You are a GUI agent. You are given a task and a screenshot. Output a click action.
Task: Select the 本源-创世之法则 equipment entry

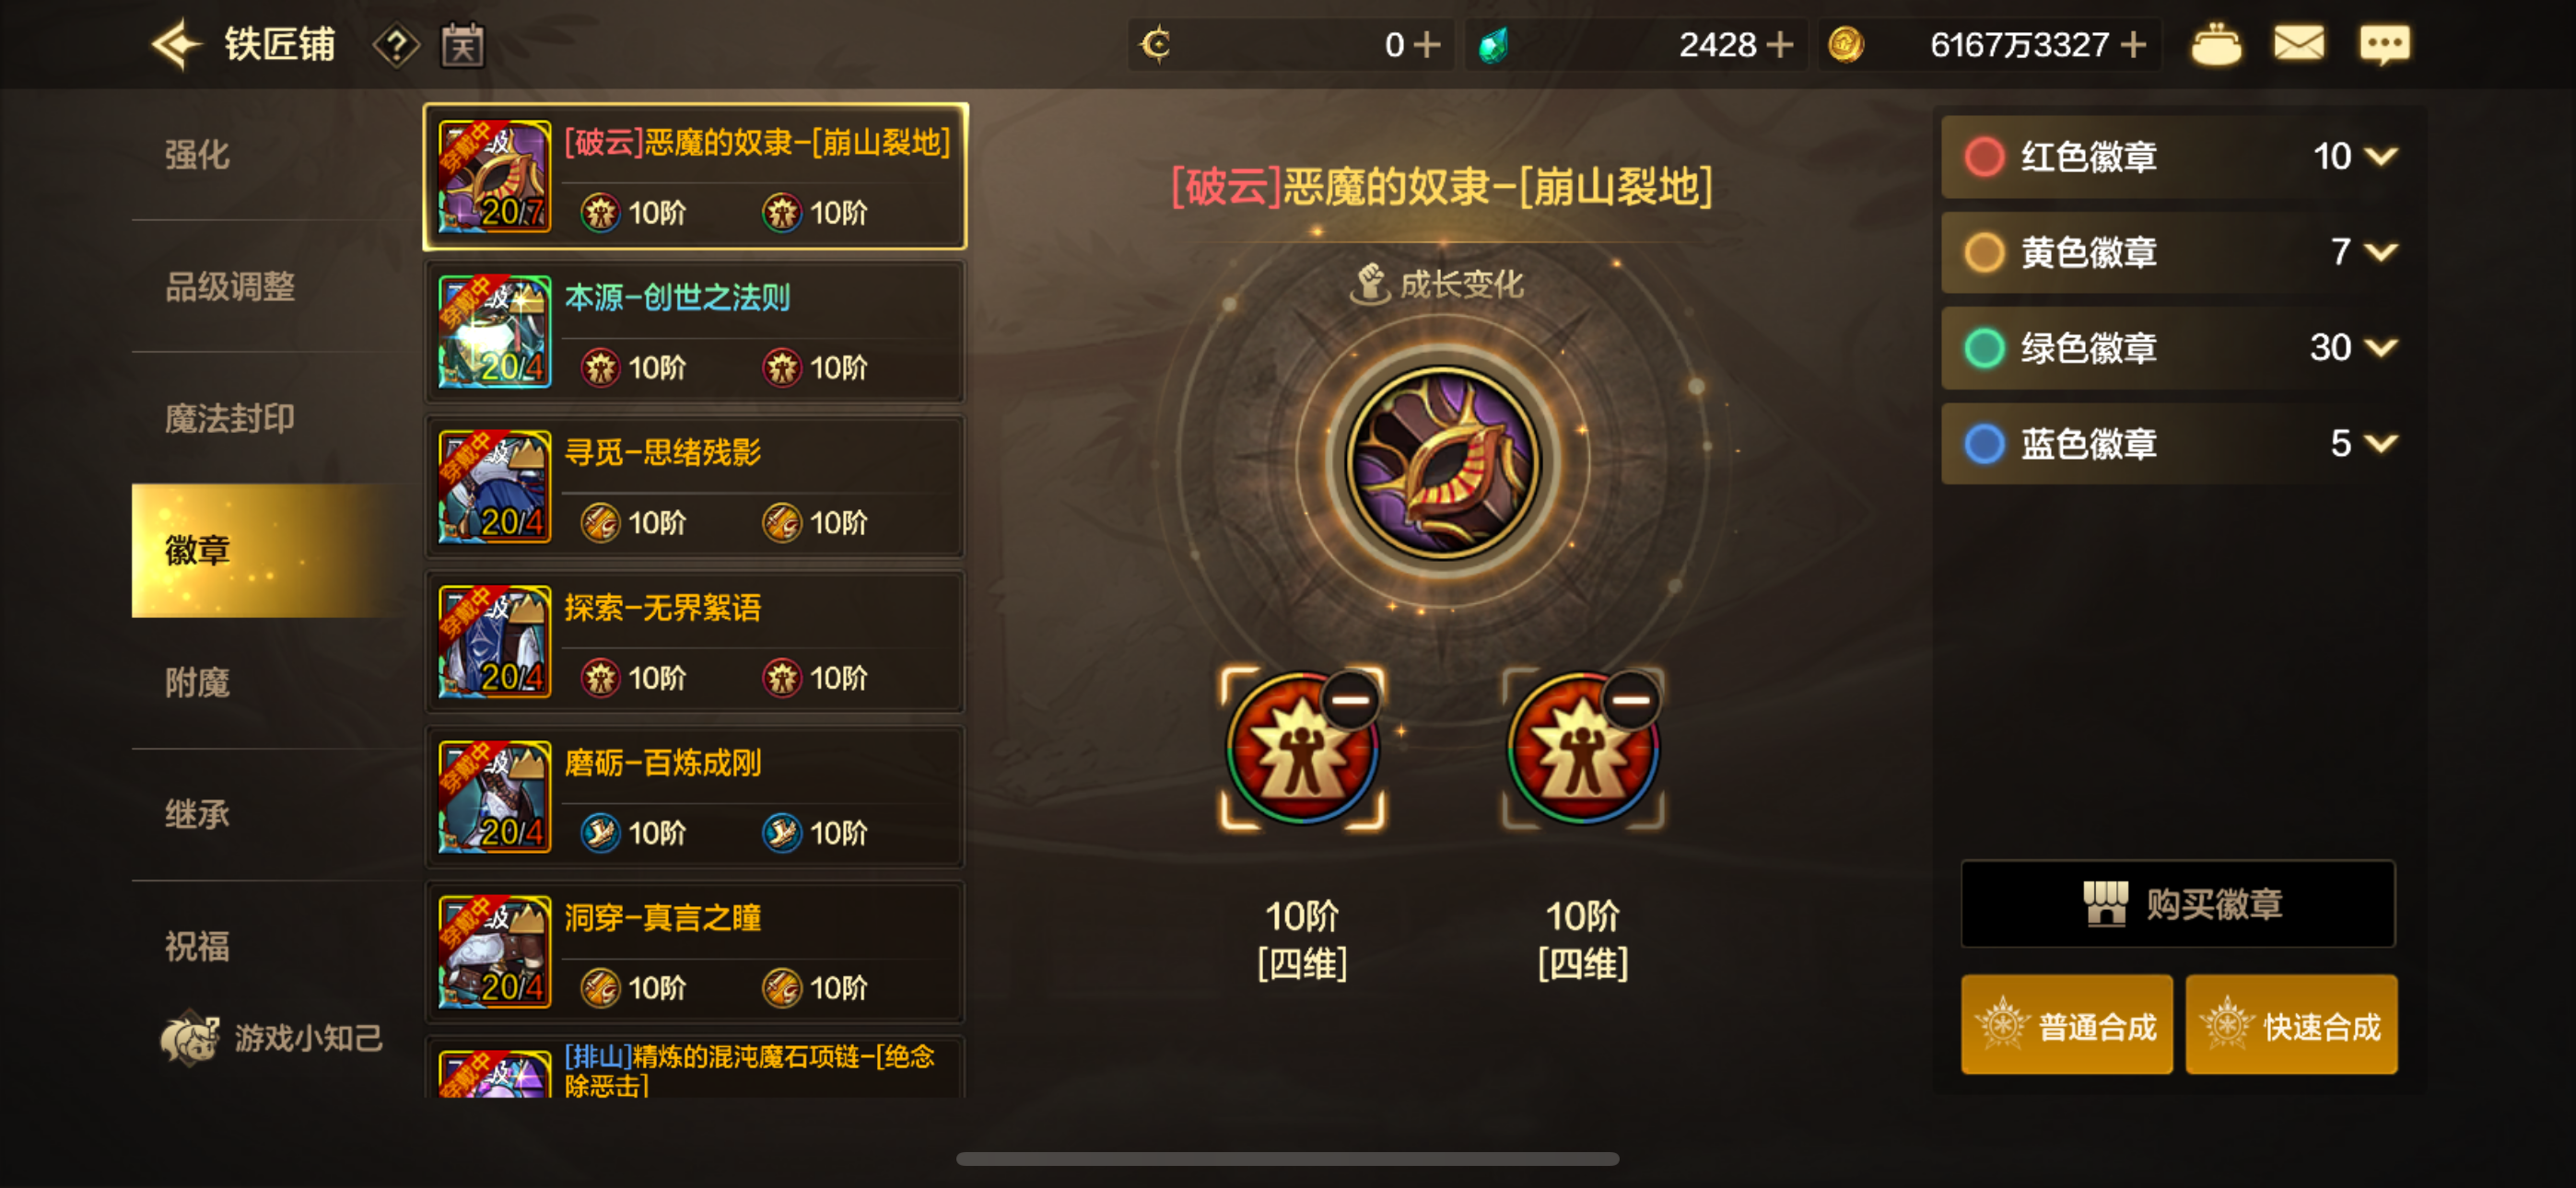(x=695, y=332)
